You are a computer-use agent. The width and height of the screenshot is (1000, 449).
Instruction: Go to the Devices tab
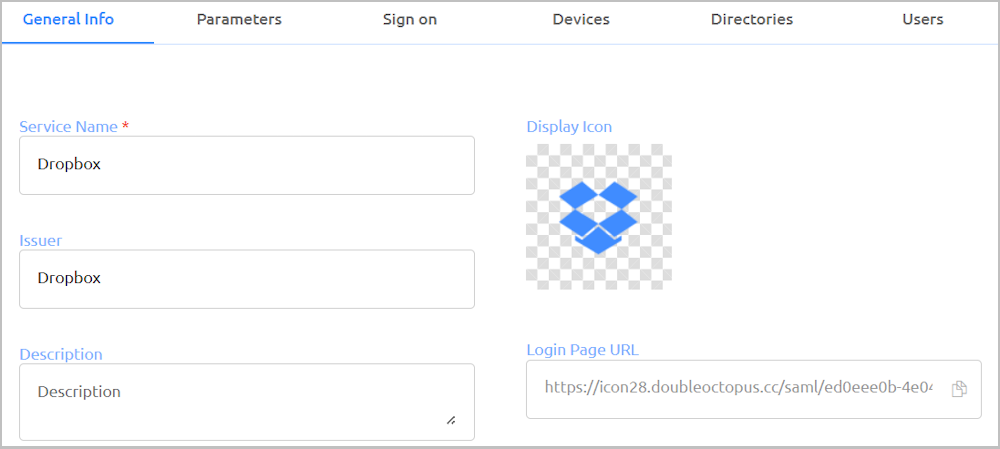[581, 19]
